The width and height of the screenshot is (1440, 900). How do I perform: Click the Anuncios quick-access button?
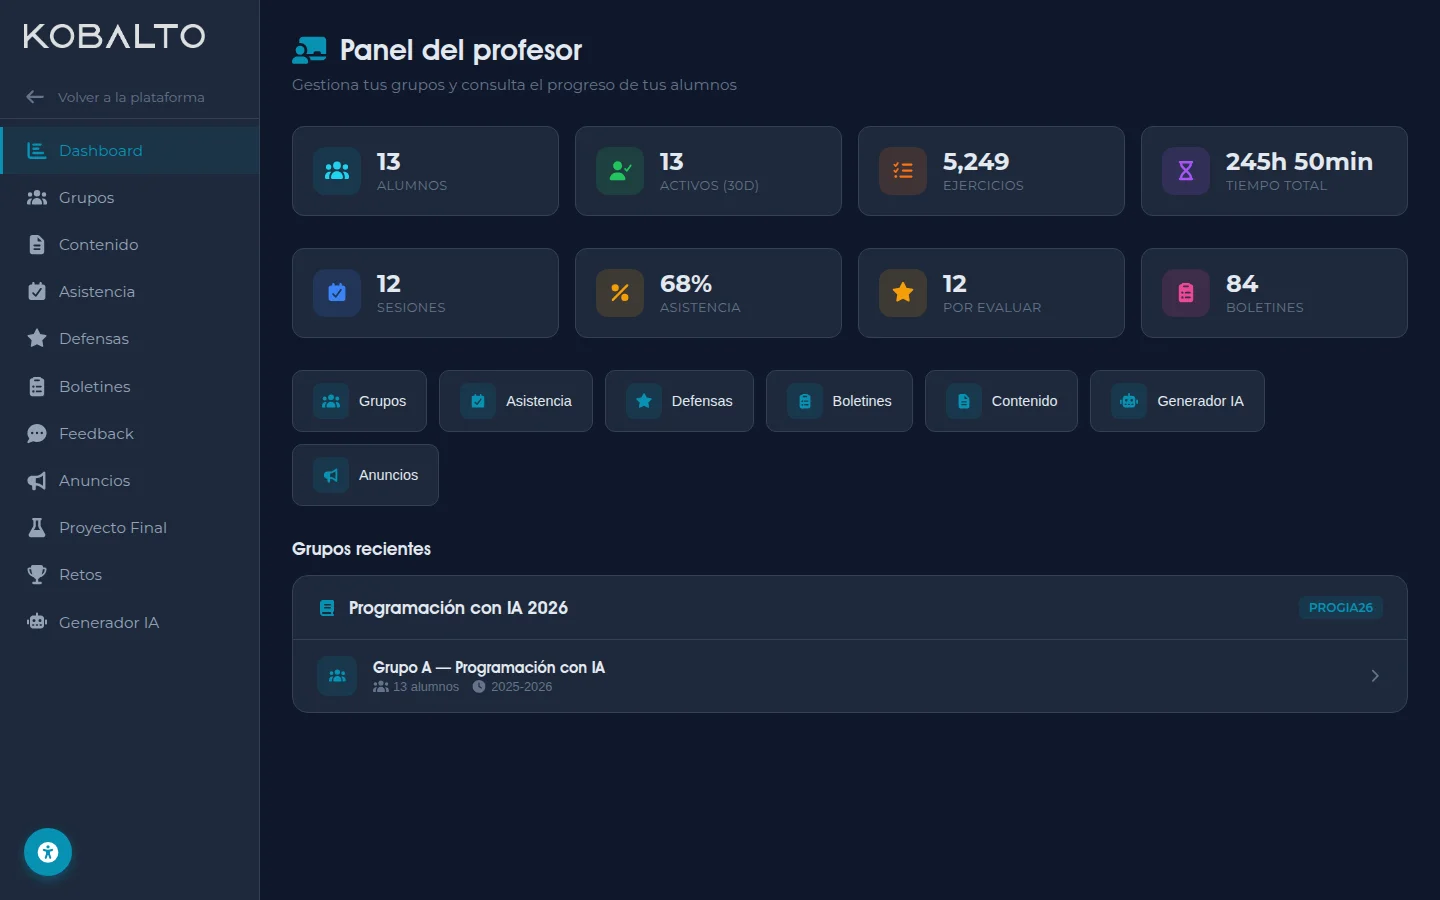pyautogui.click(x=365, y=475)
